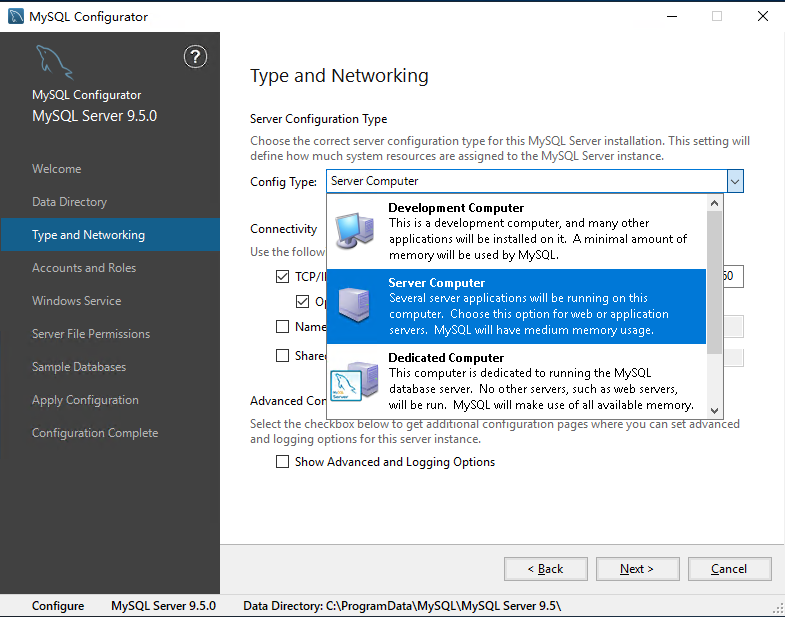Click MySQL Server 9.5.0 in status bar
The height and width of the screenshot is (617, 785).
(x=163, y=606)
